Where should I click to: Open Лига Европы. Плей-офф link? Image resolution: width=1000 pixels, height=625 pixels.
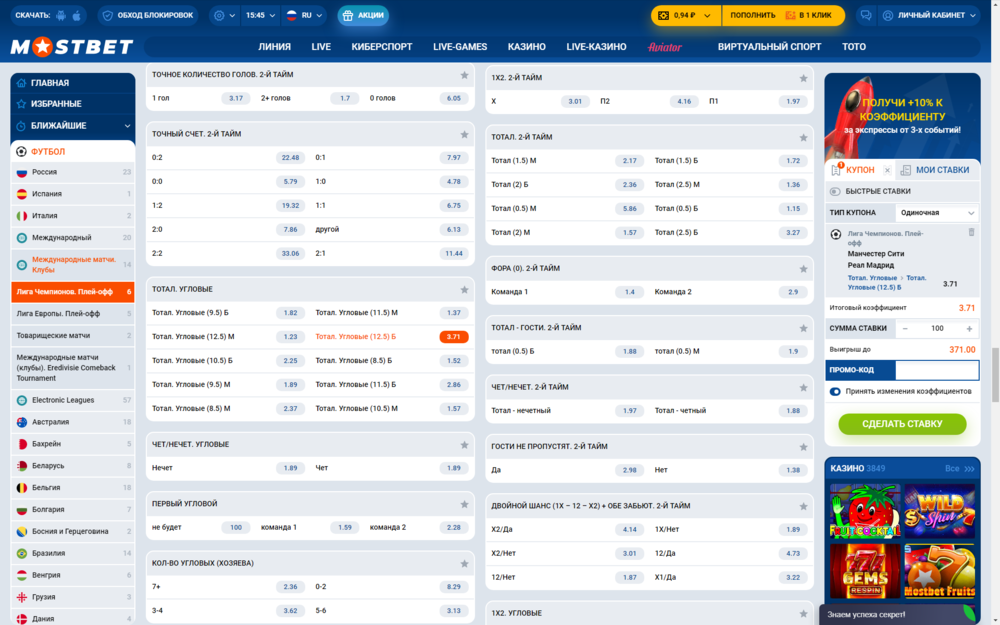73,314
